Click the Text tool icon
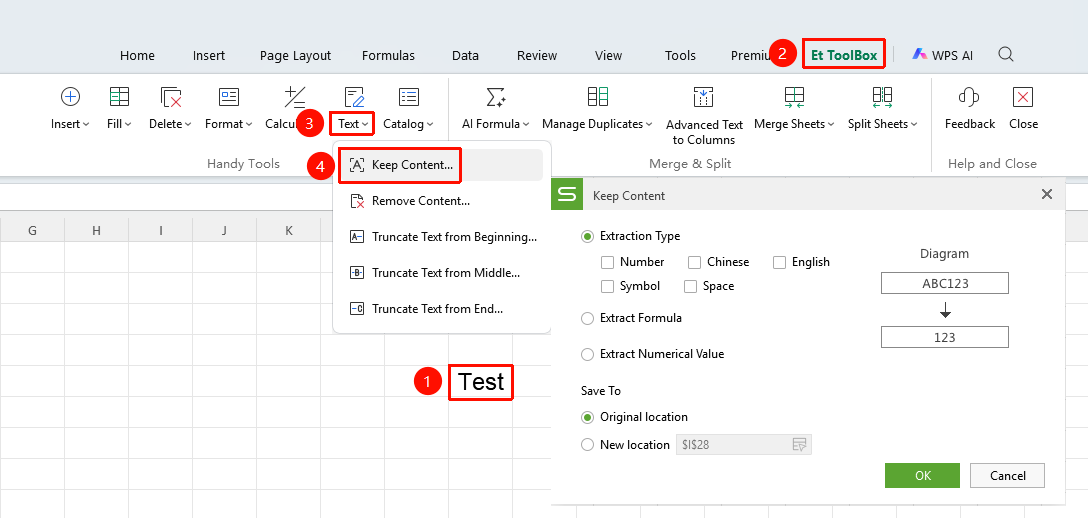 click(x=354, y=96)
